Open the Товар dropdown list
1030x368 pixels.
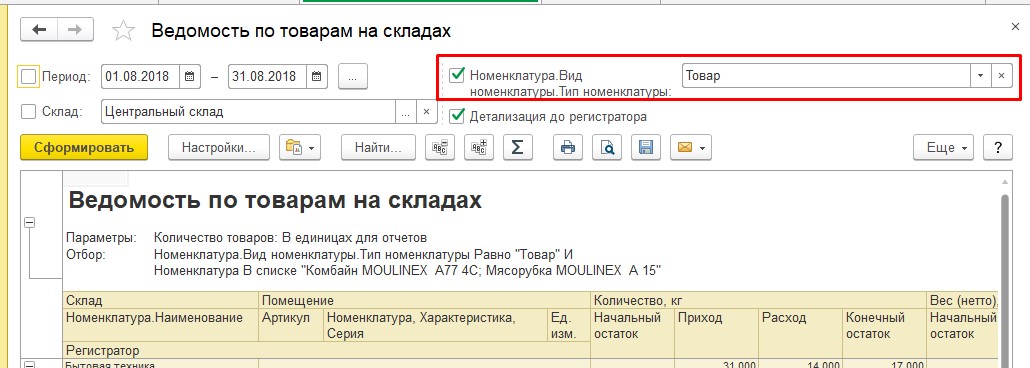[981, 76]
